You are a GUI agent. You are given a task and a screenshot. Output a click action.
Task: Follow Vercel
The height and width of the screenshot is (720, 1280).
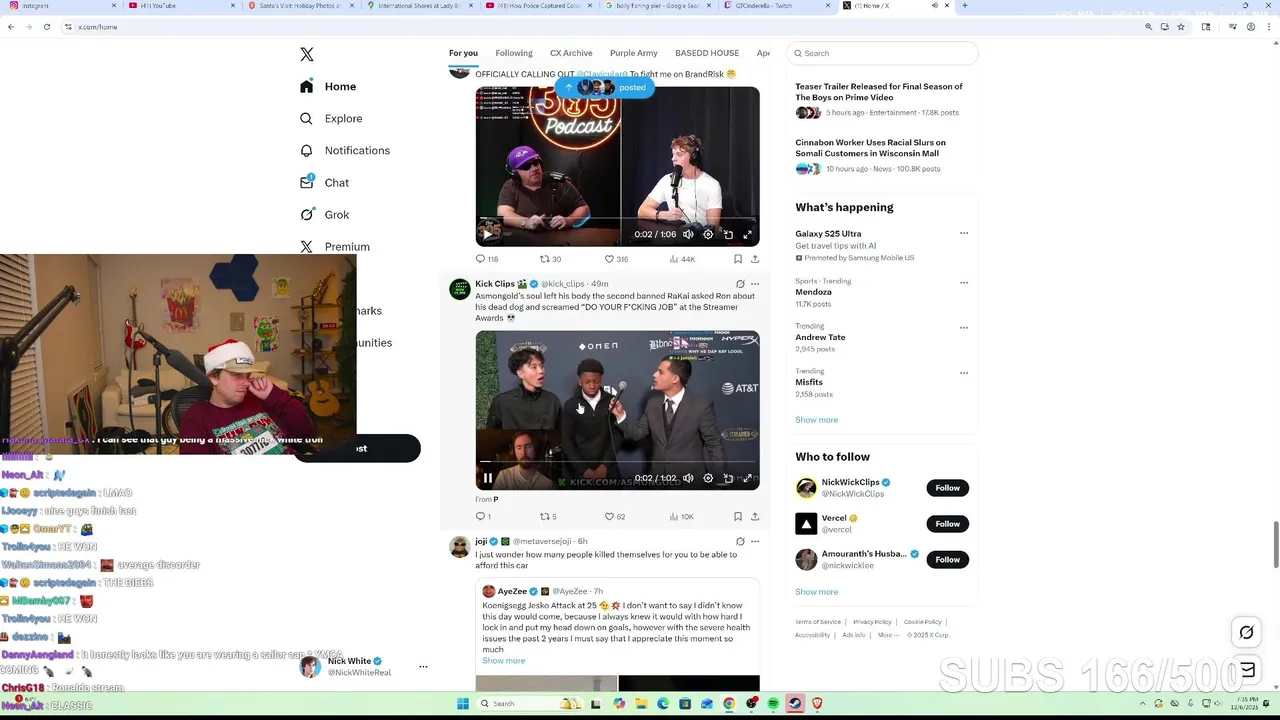[947, 524]
